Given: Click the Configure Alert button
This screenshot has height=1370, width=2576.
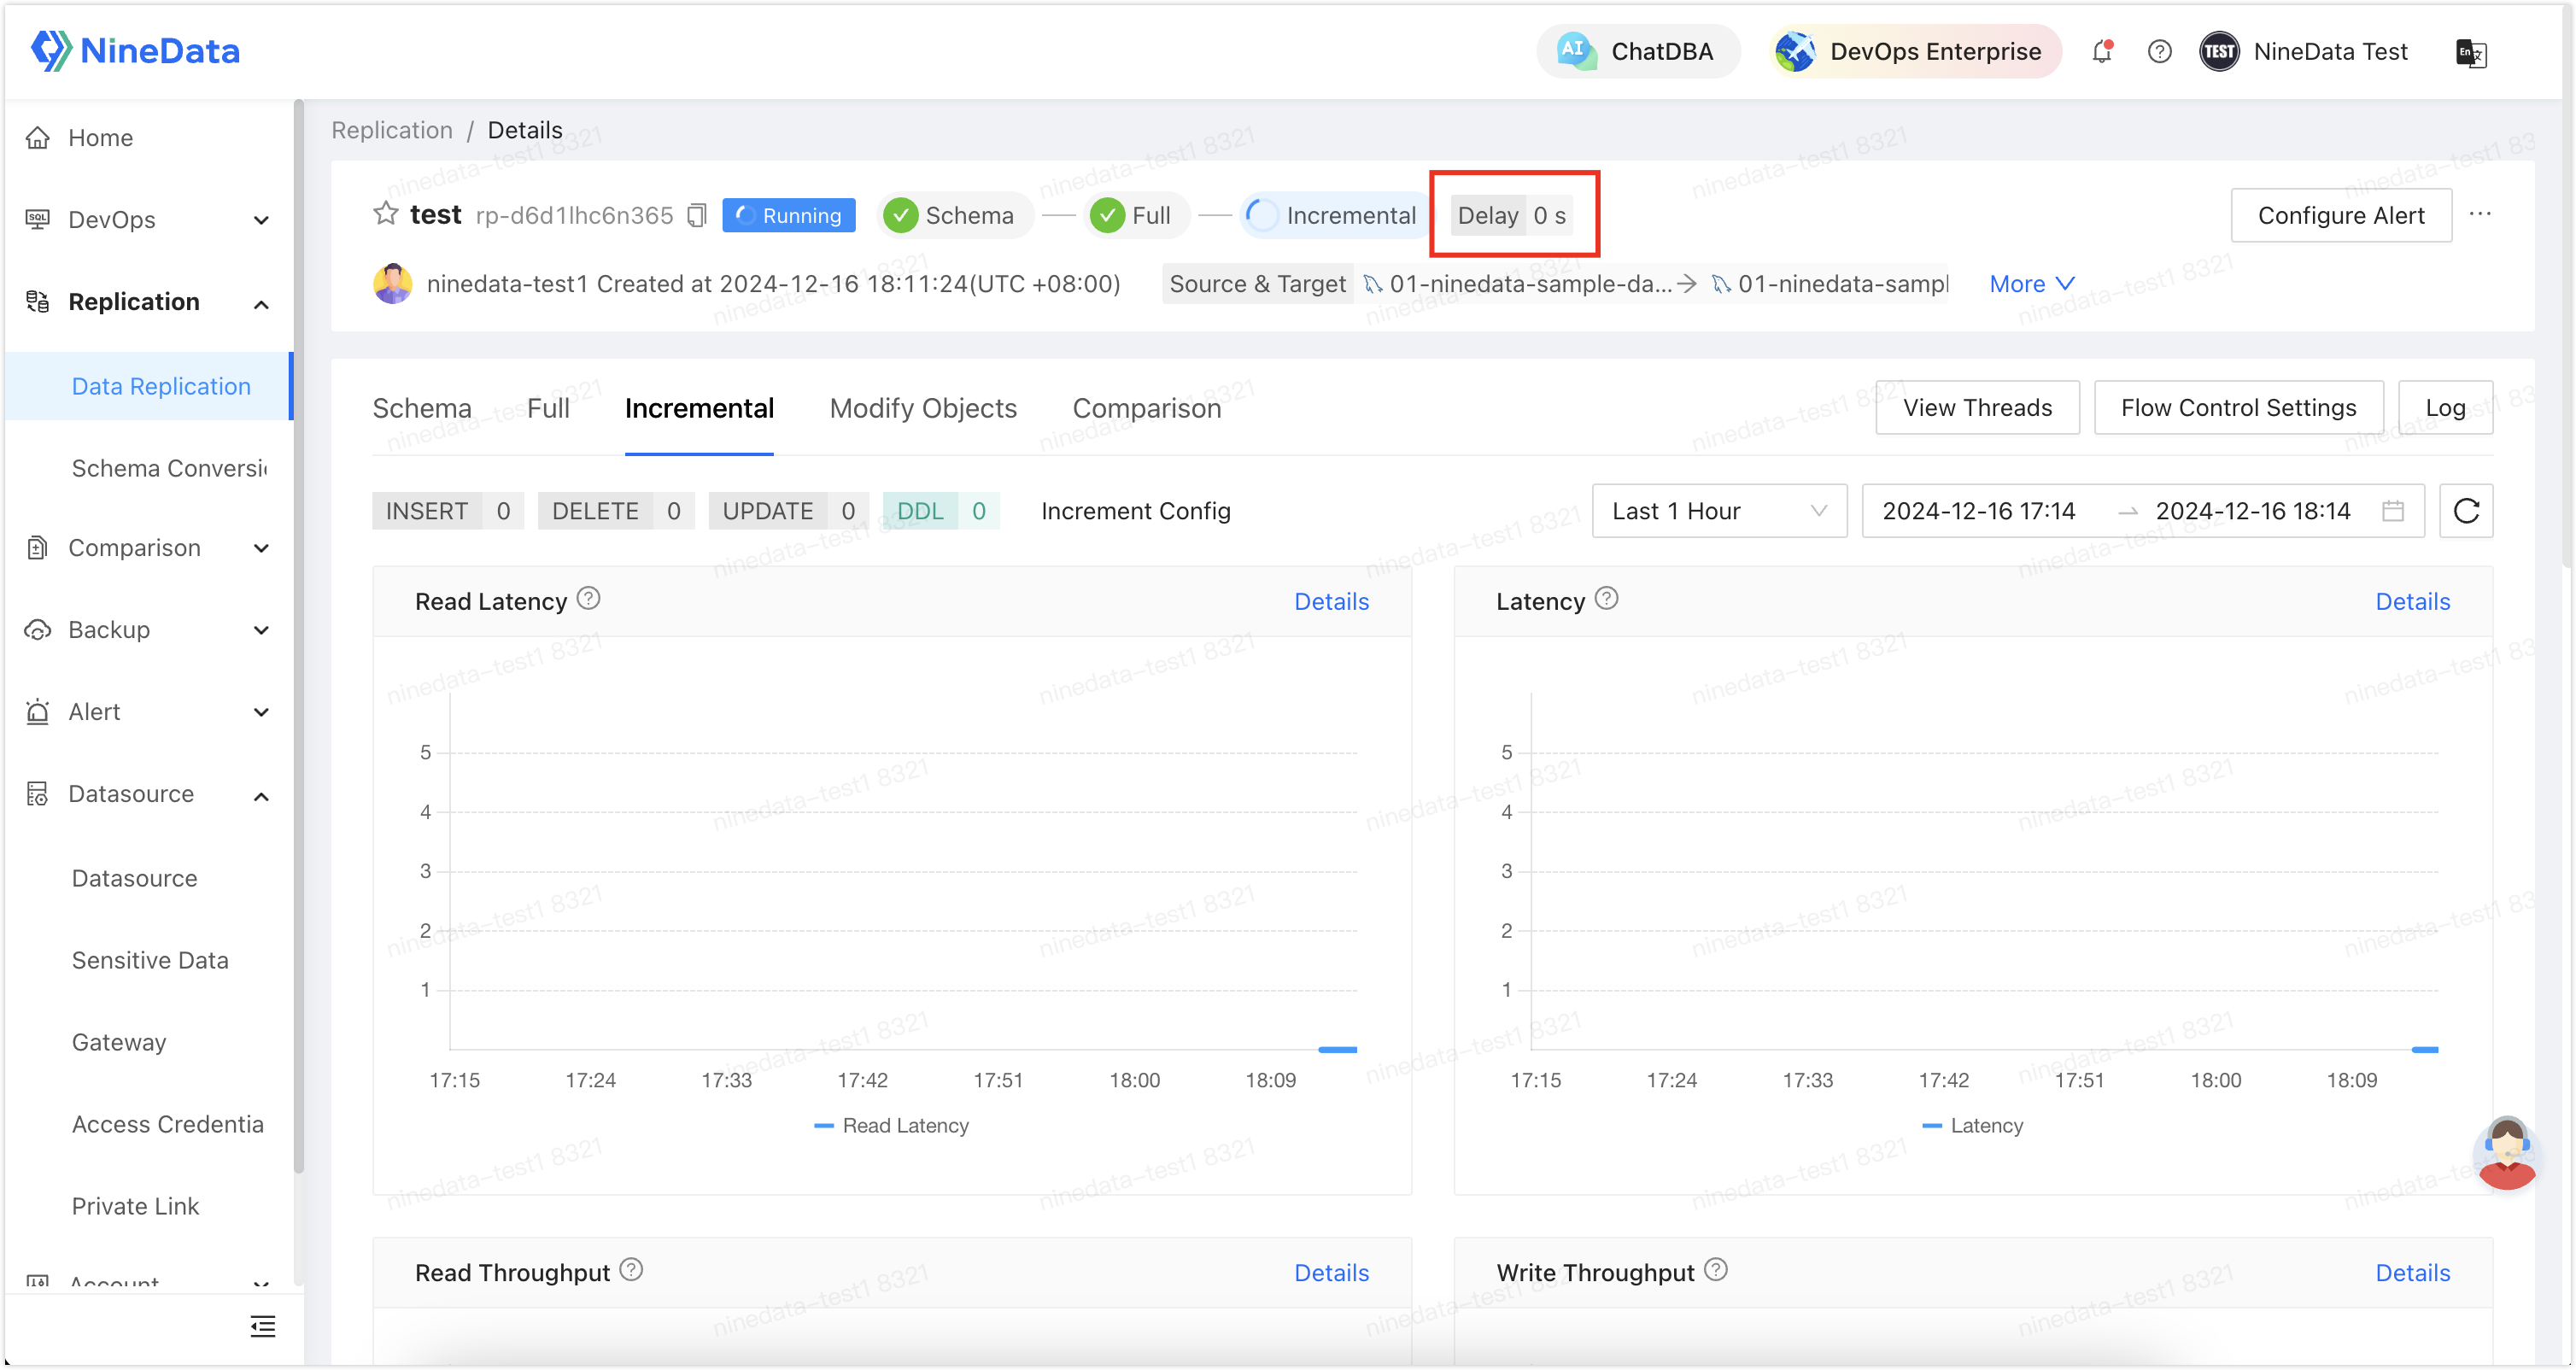Looking at the screenshot, I should coord(2341,215).
